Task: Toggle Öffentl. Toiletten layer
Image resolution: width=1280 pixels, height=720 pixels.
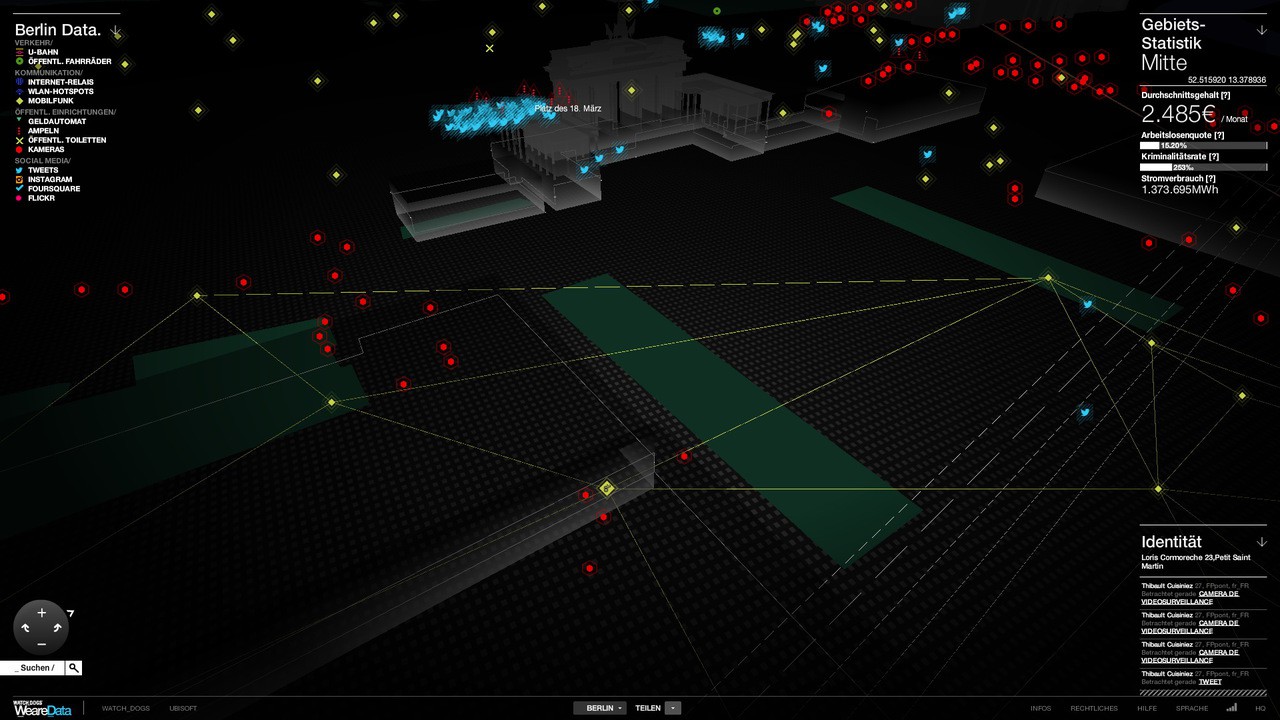Action: (x=60, y=140)
